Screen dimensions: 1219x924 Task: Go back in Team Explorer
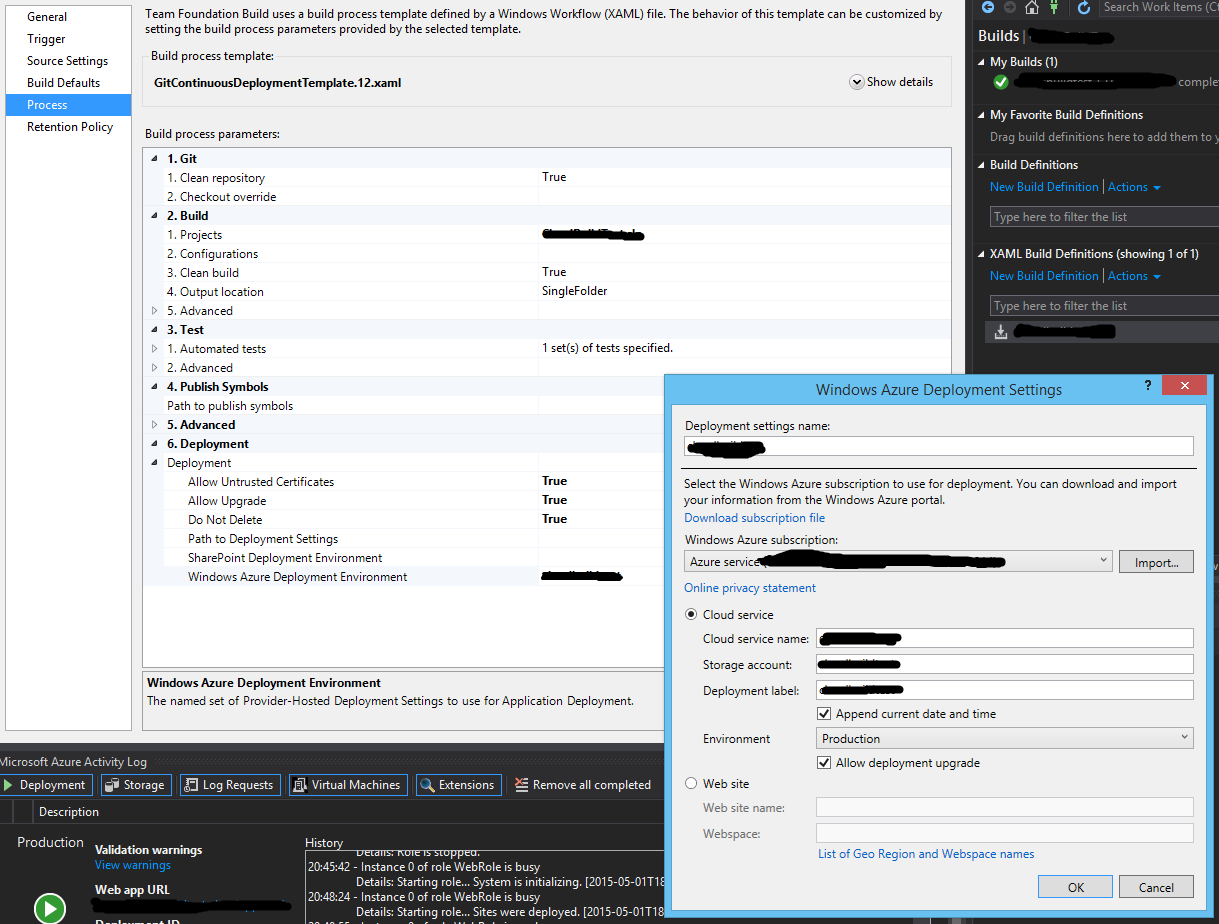coord(988,7)
